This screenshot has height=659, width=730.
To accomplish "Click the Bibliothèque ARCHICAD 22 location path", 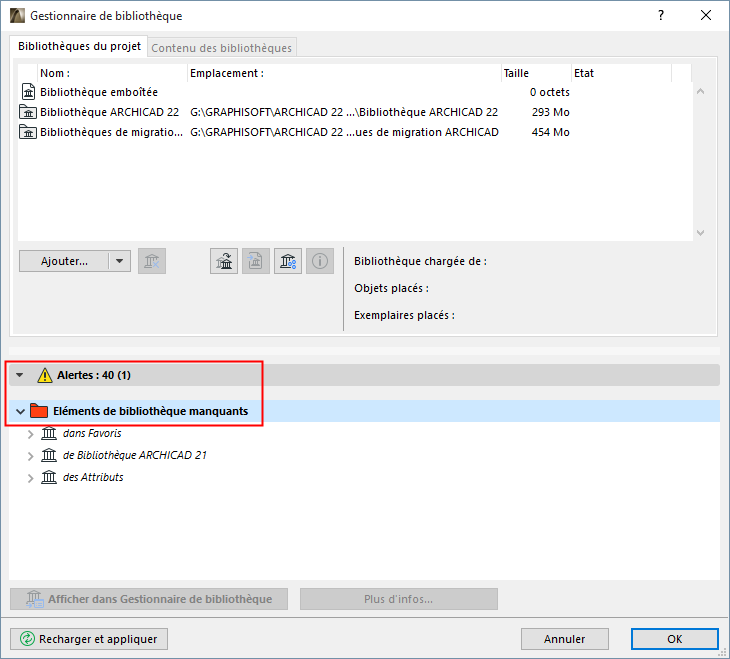I will coord(344,112).
